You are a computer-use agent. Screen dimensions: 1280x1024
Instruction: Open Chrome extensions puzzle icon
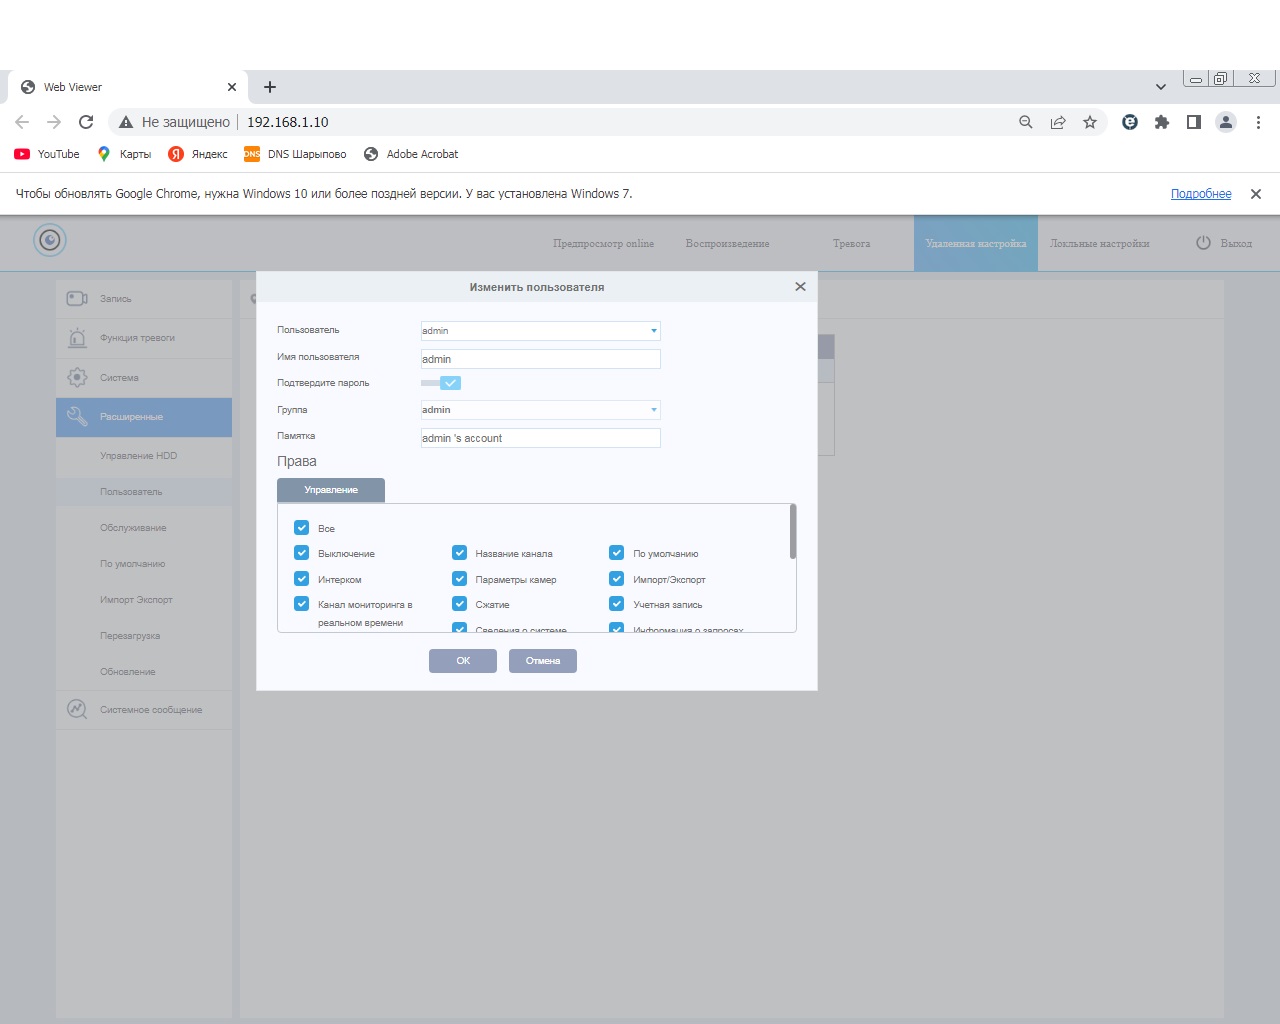click(x=1161, y=122)
